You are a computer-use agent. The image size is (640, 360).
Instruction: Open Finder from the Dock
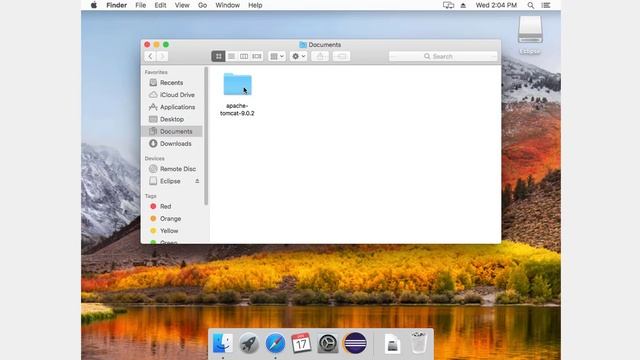[x=223, y=343]
